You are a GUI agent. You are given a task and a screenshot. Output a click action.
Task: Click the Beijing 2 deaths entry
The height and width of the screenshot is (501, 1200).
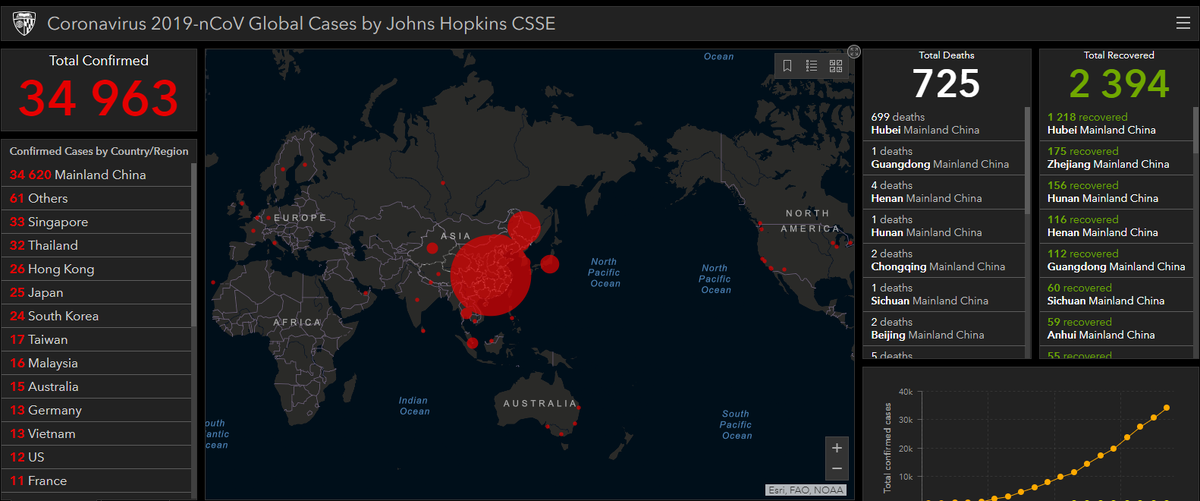click(944, 328)
